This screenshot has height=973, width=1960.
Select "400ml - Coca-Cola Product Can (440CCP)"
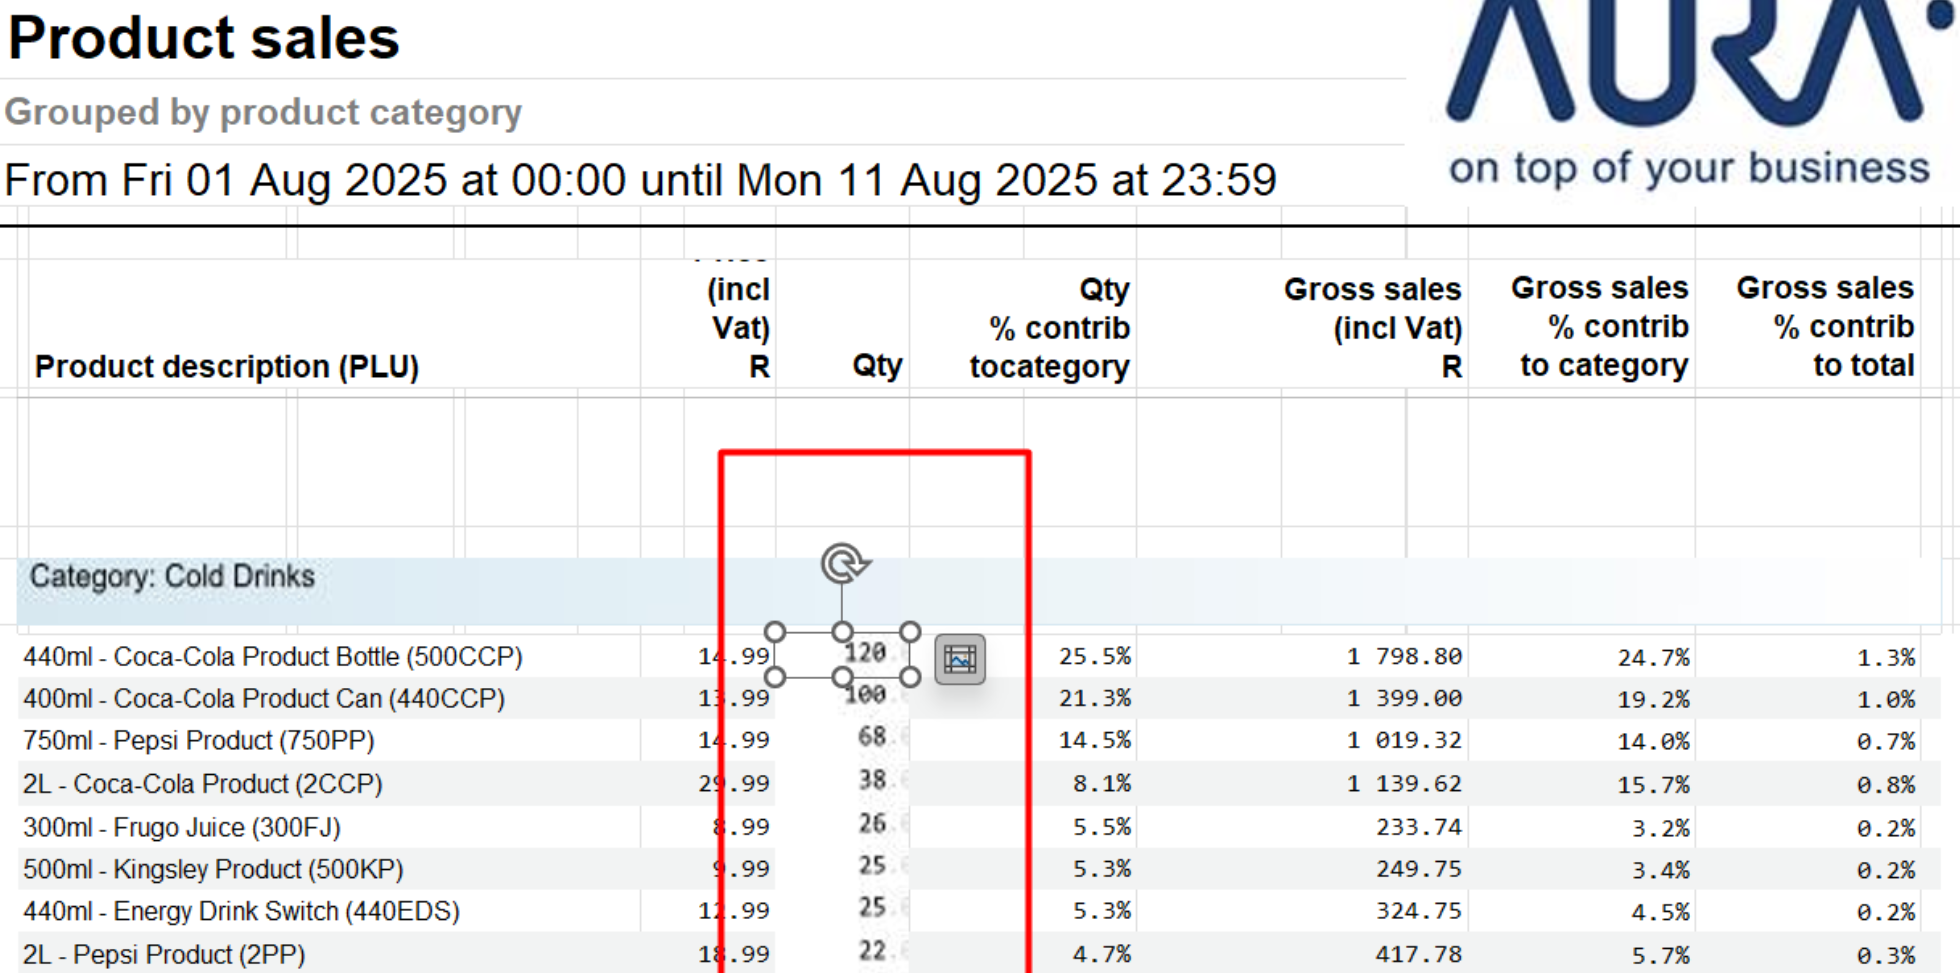(264, 698)
